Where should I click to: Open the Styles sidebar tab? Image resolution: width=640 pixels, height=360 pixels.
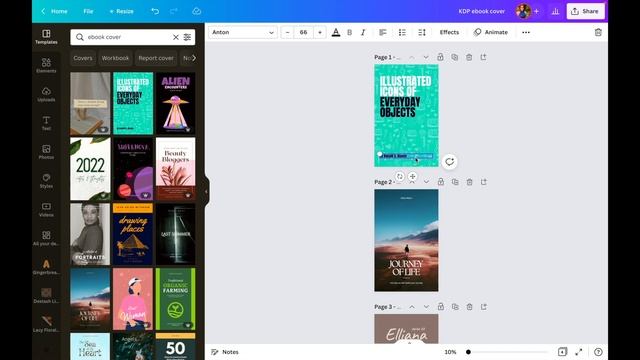coord(46,180)
